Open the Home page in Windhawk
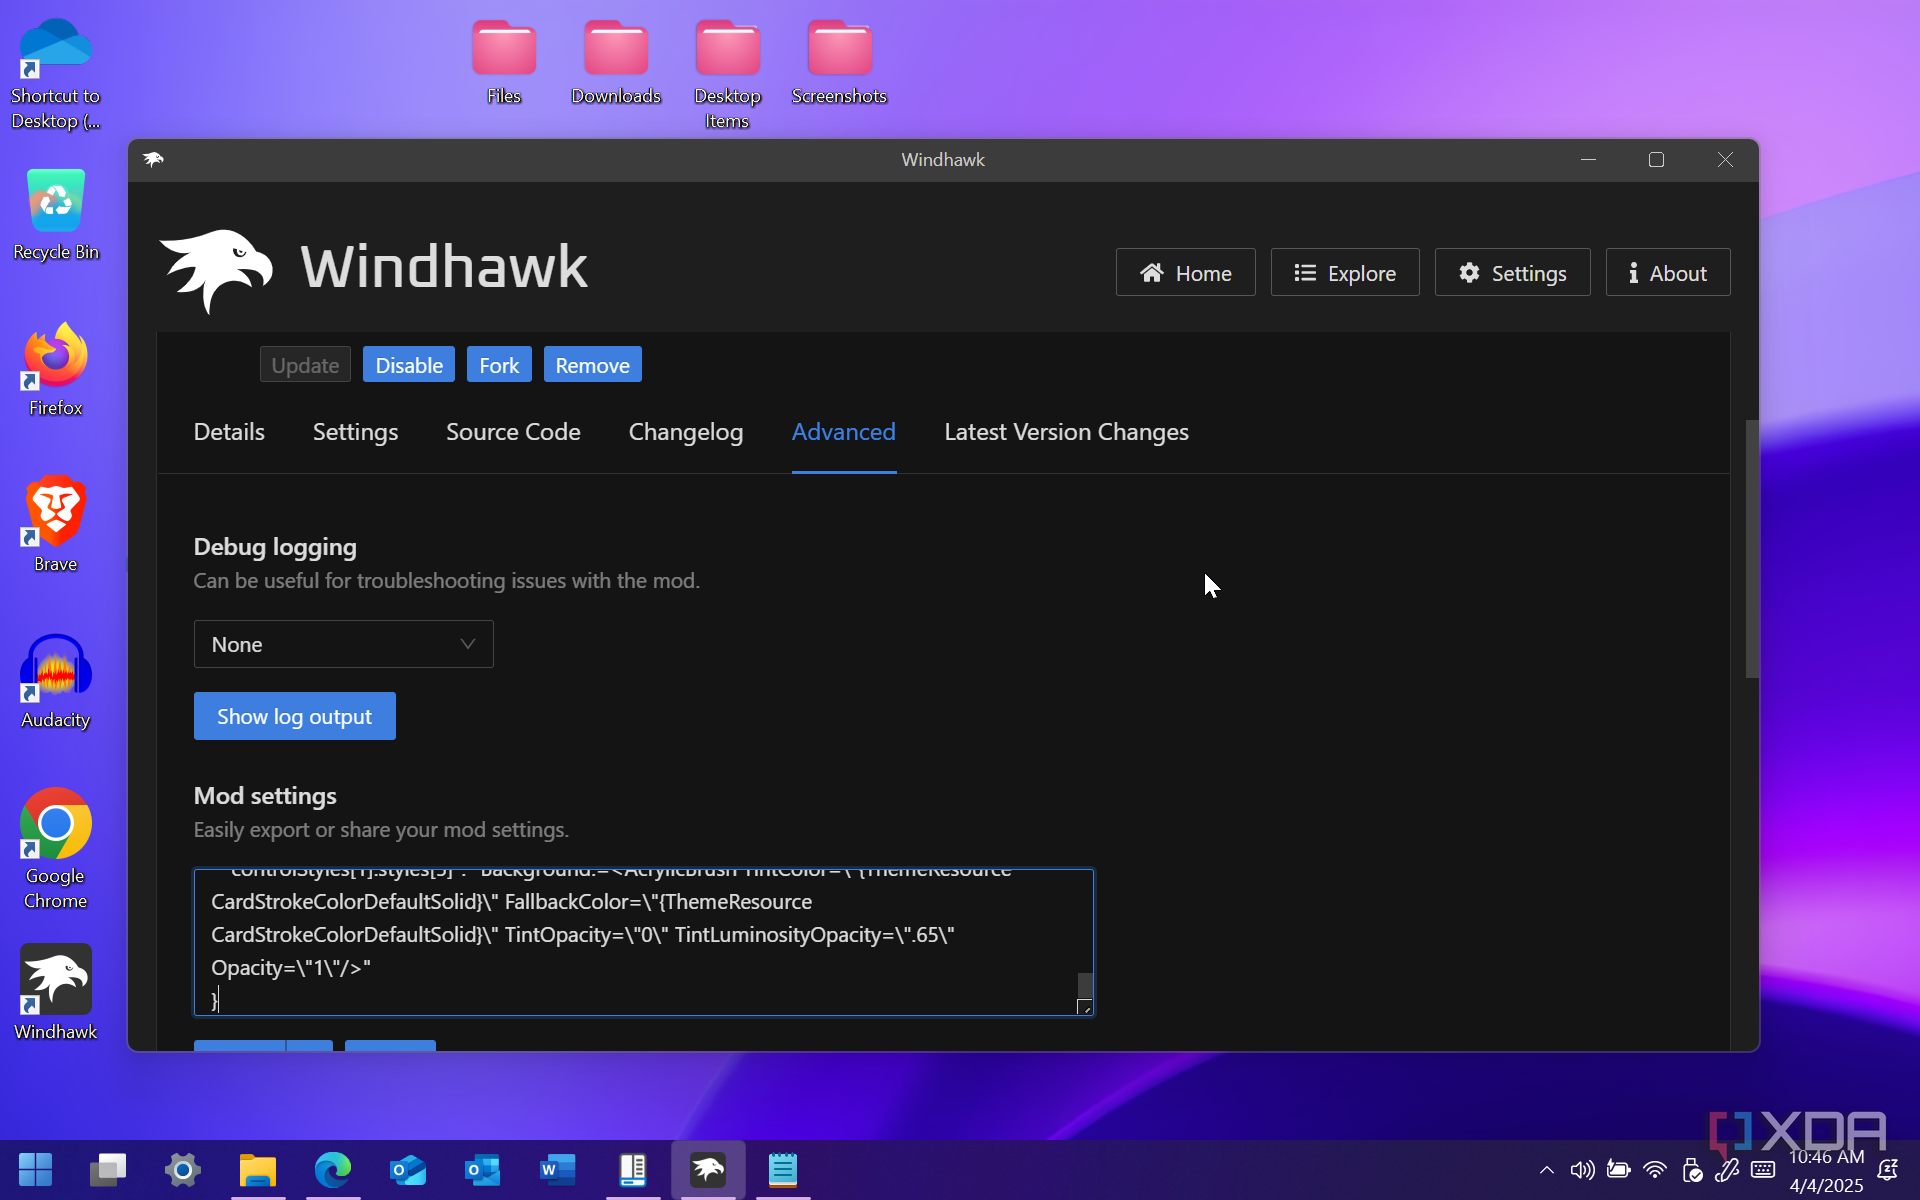Viewport: 1920px width, 1200px height. coord(1185,273)
